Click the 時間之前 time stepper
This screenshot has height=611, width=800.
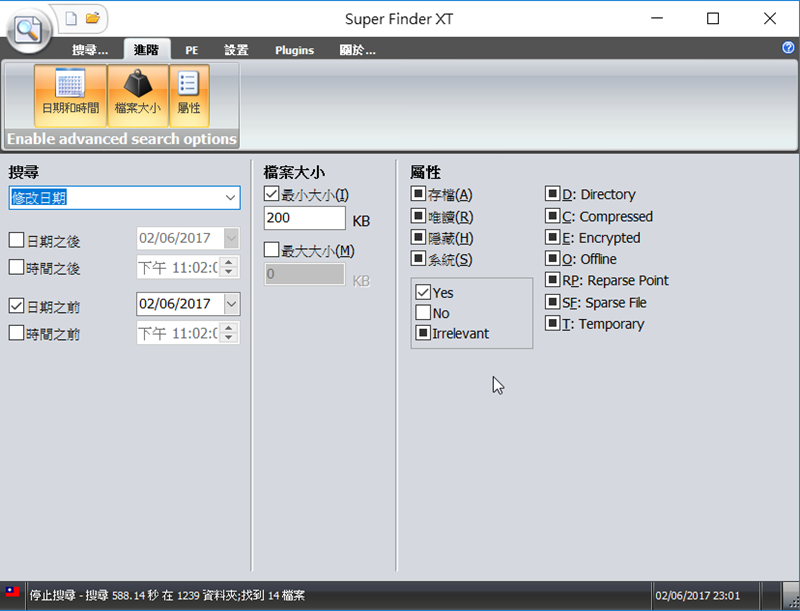(229, 333)
